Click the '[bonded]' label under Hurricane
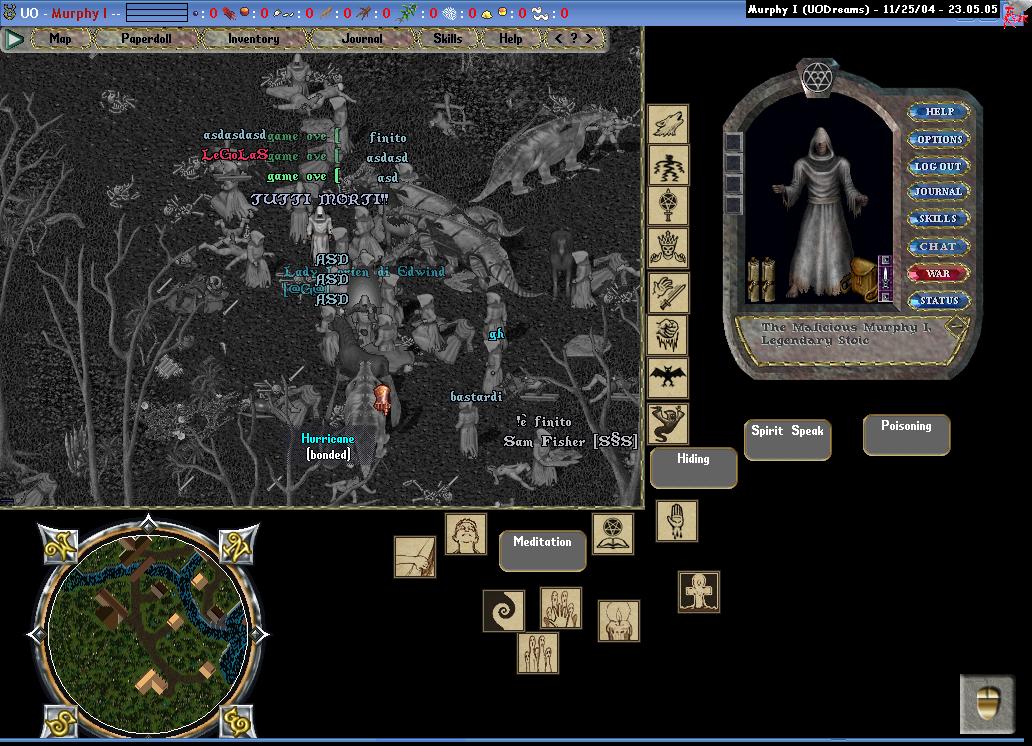 pyautogui.click(x=328, y=454)
